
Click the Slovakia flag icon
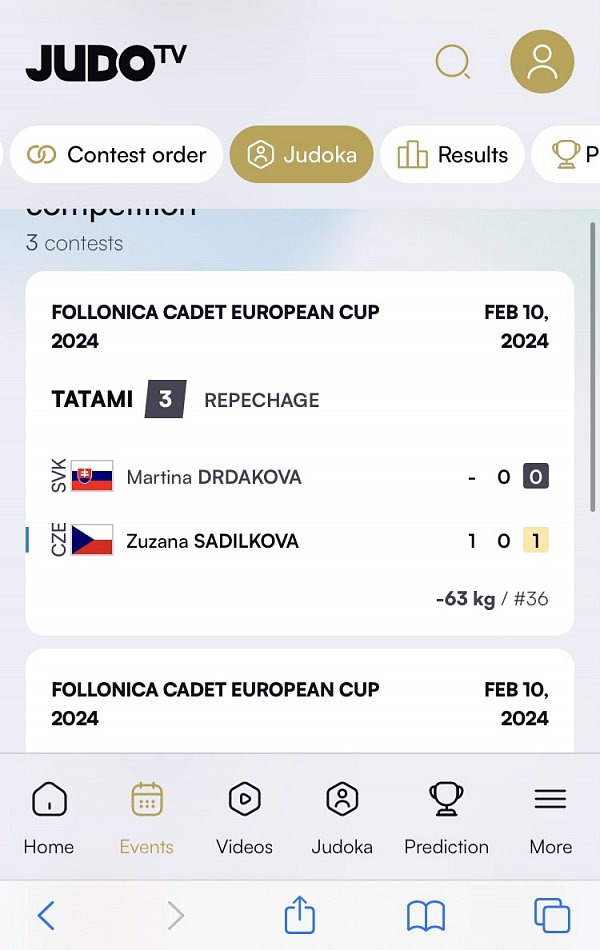click(x=92, y=477)
